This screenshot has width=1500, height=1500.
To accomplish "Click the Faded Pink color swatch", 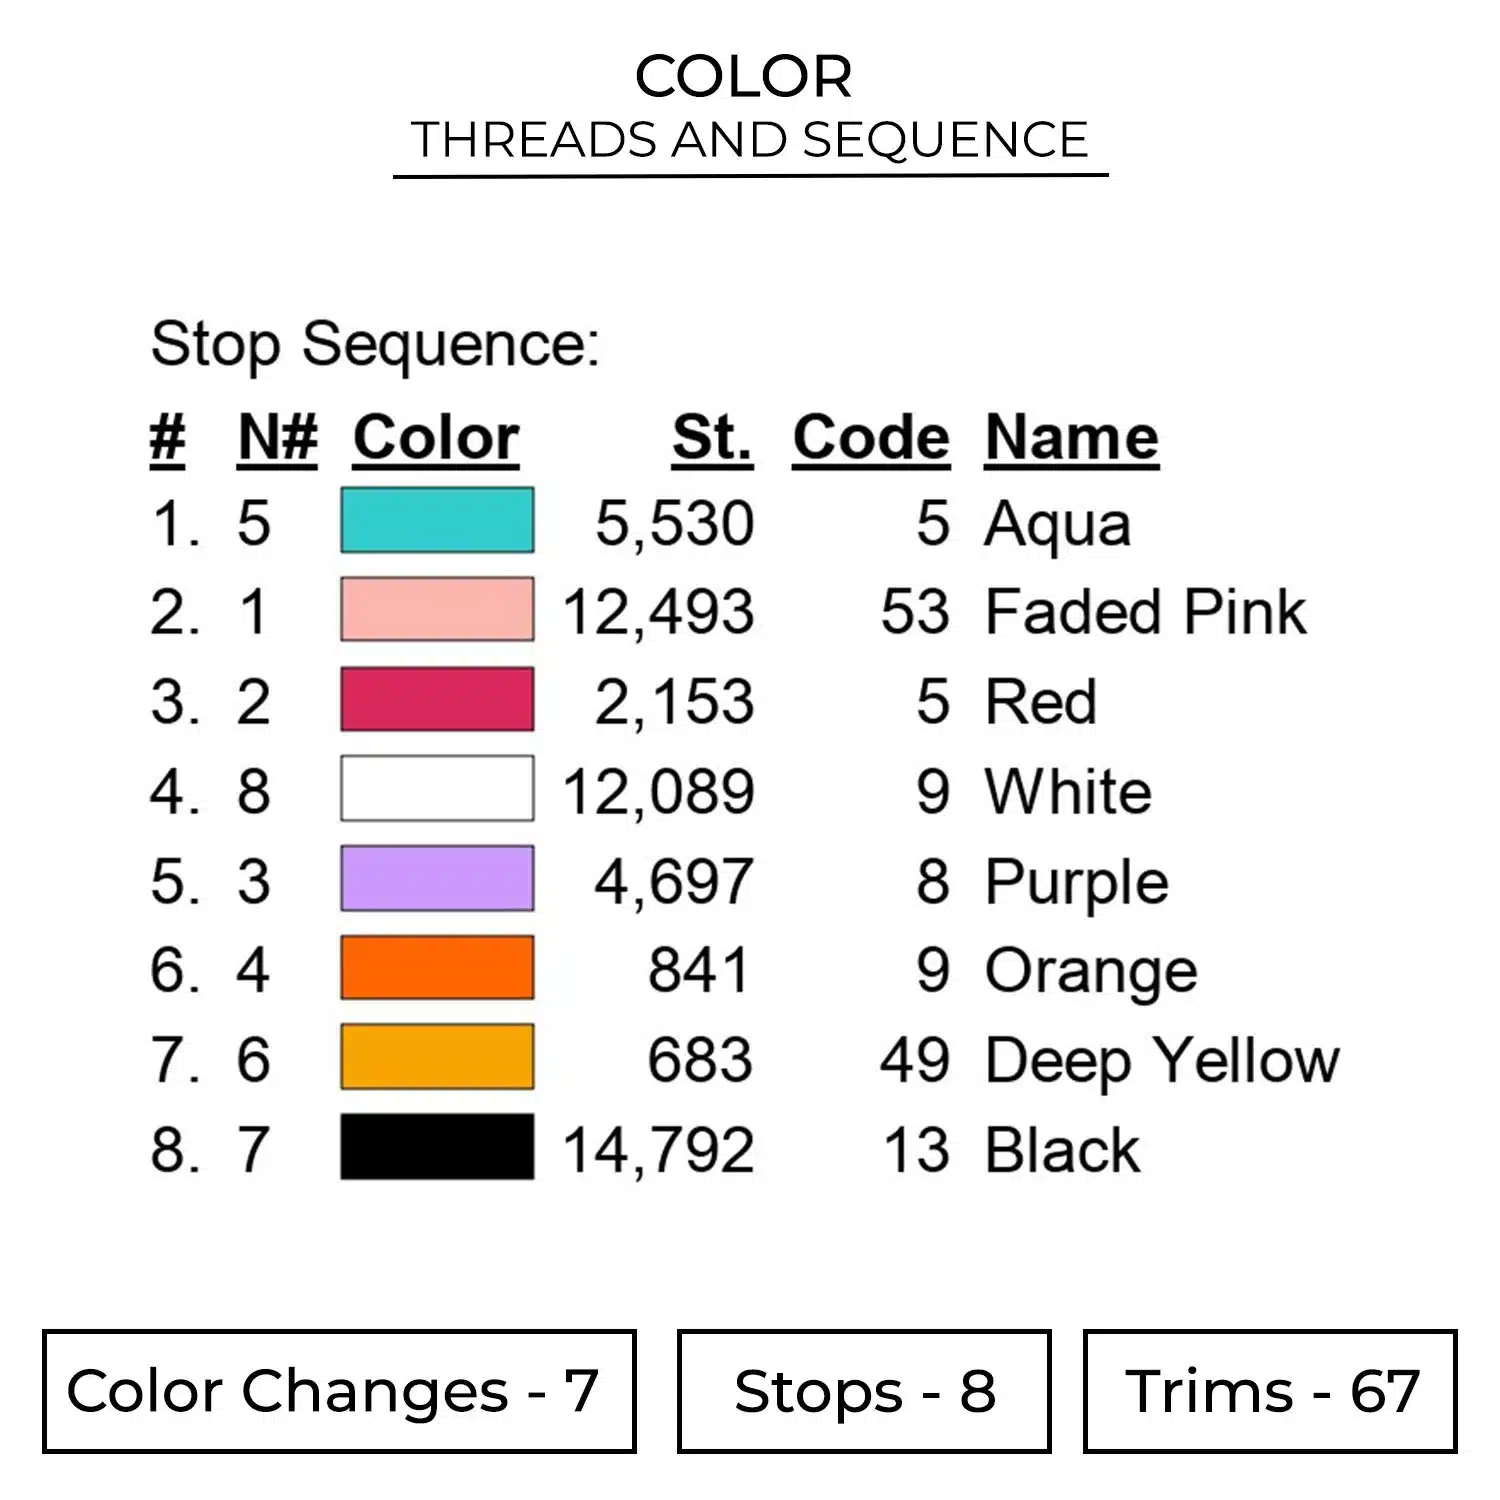I will point(437,609).
